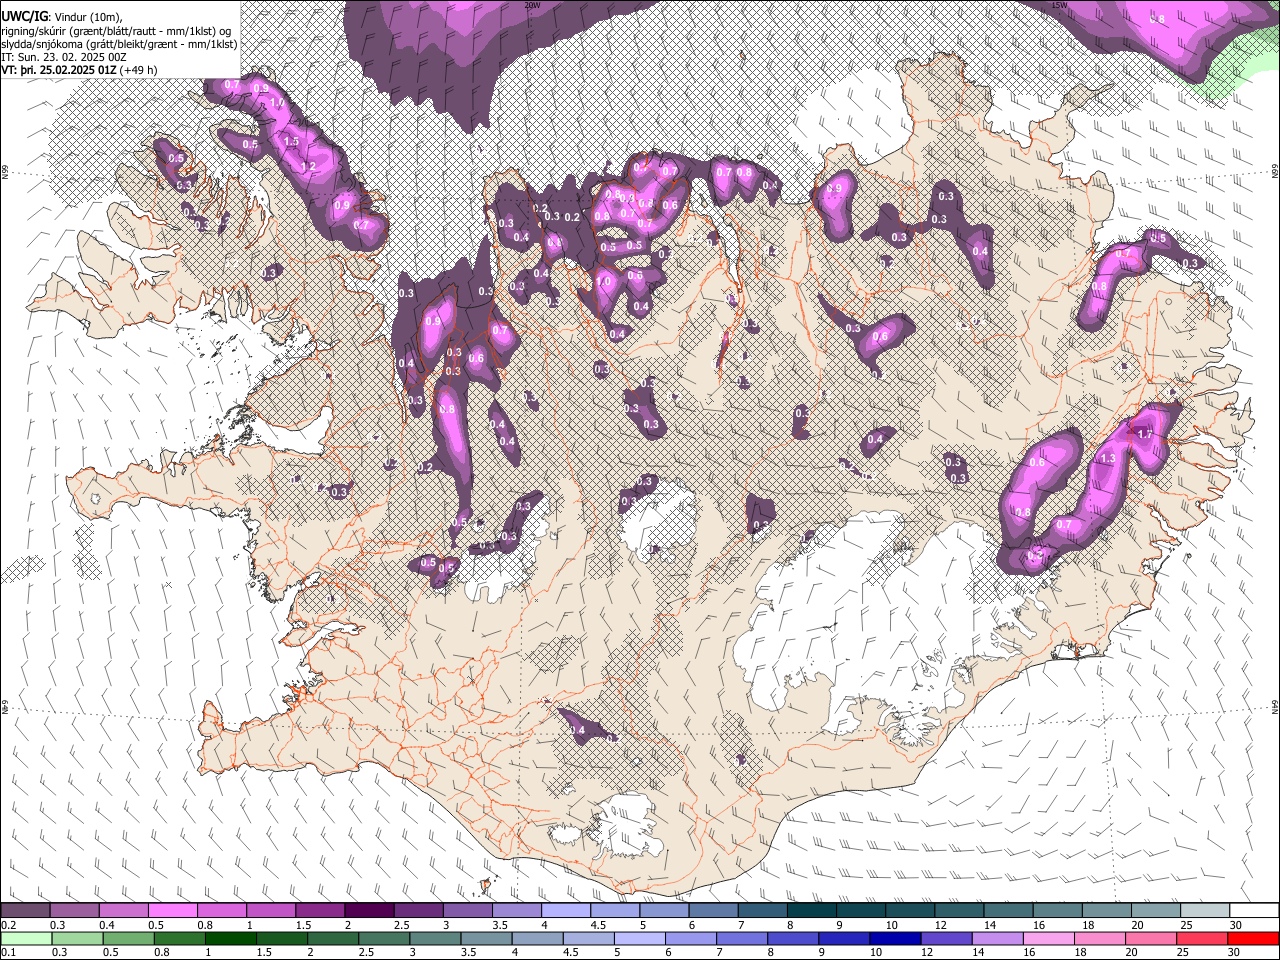Image resolution: width=1280 pixels, height=960 pixels.
Task: Click the 'slydda/snjókoma' header line
Action: tap(119, 44)
